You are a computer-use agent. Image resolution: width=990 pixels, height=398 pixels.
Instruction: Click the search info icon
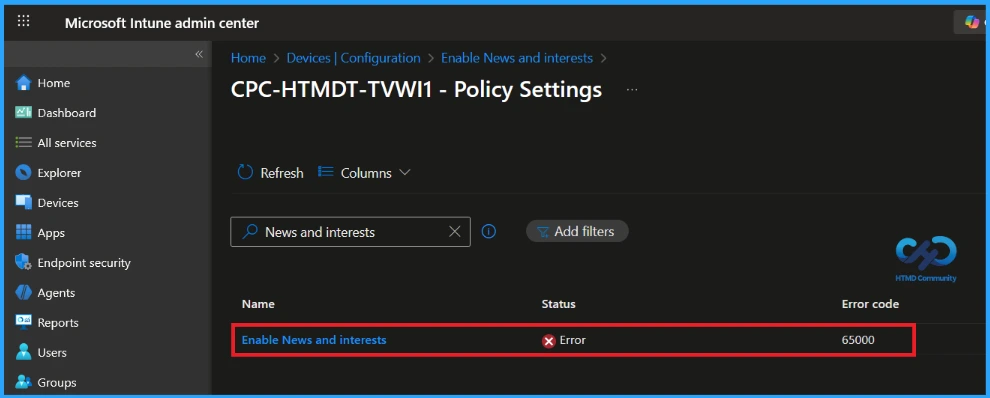pyautogui.click(x=489, y=232)
